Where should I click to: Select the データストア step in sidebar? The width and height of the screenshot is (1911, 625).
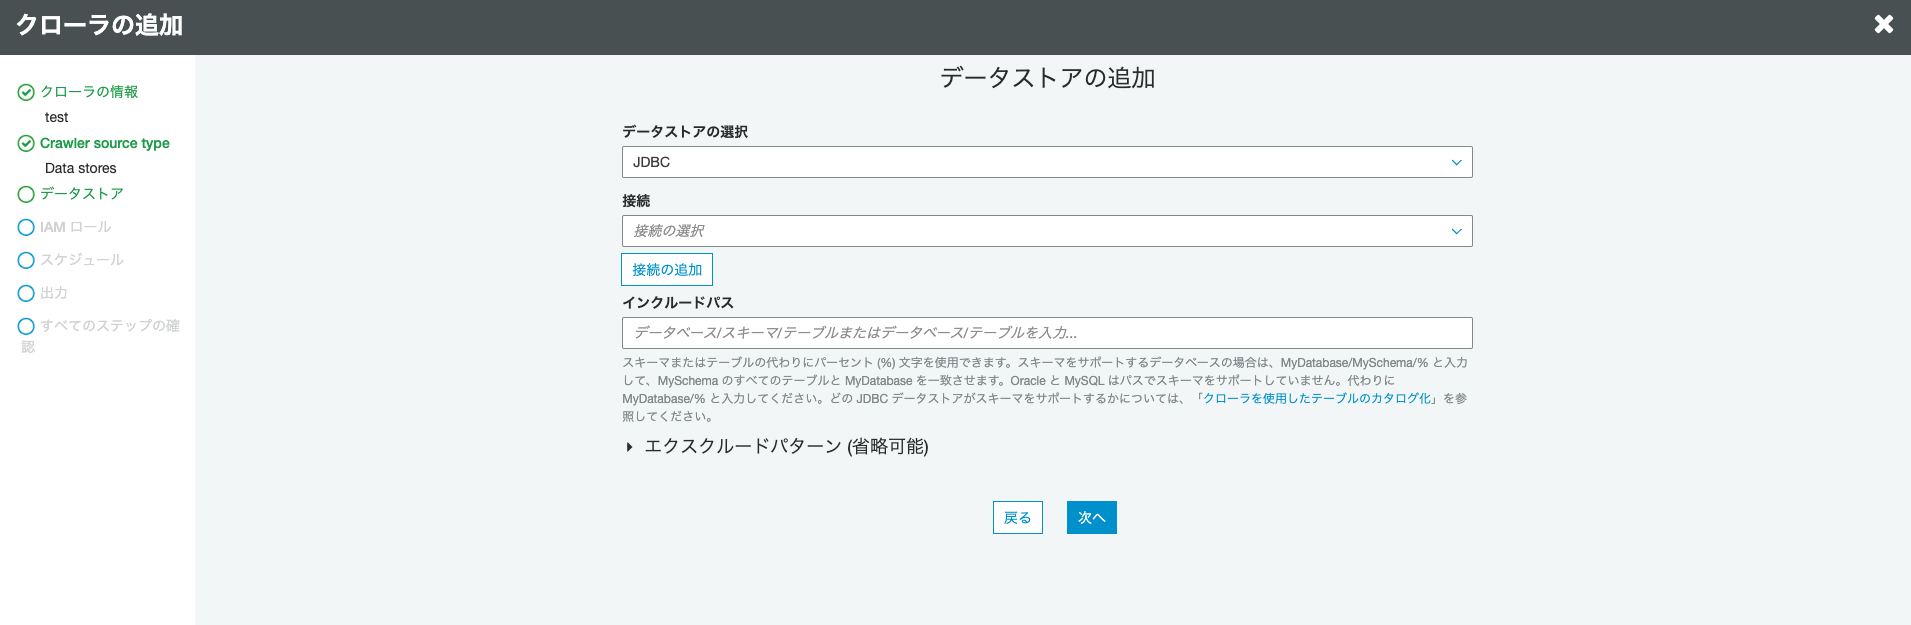(x=82, y=194)
